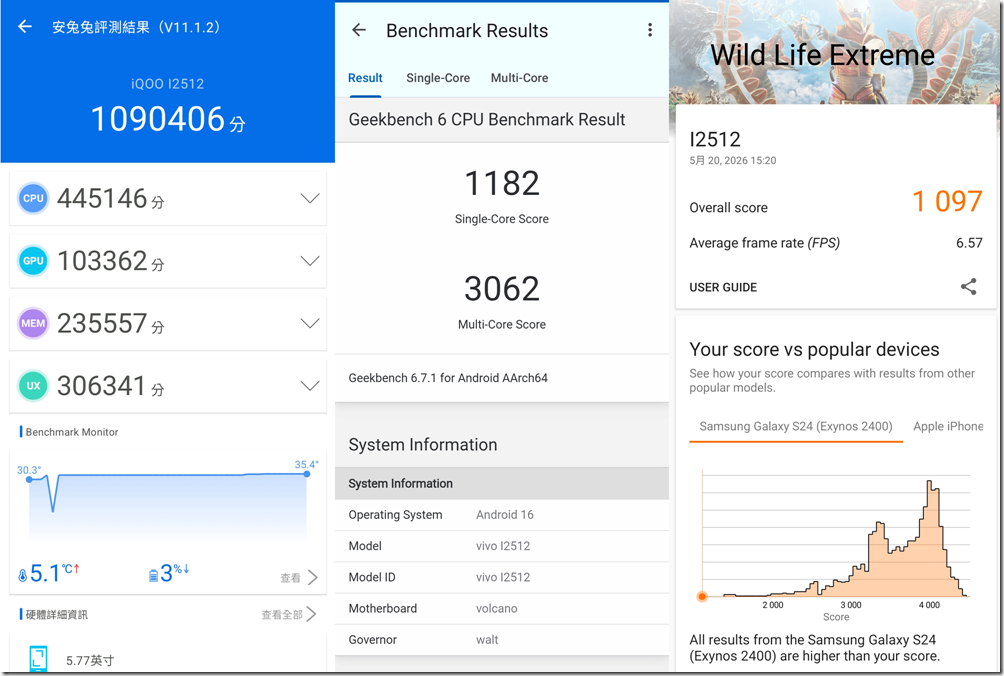Select the Model ID vivo I2512 row
This screenshot has height=676, width=1004.
pos(502,577)
